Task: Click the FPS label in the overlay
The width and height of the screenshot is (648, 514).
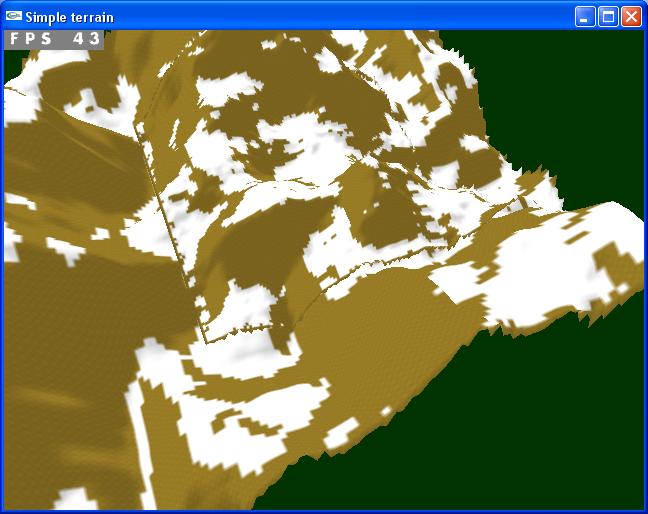Action: point(31,39)
